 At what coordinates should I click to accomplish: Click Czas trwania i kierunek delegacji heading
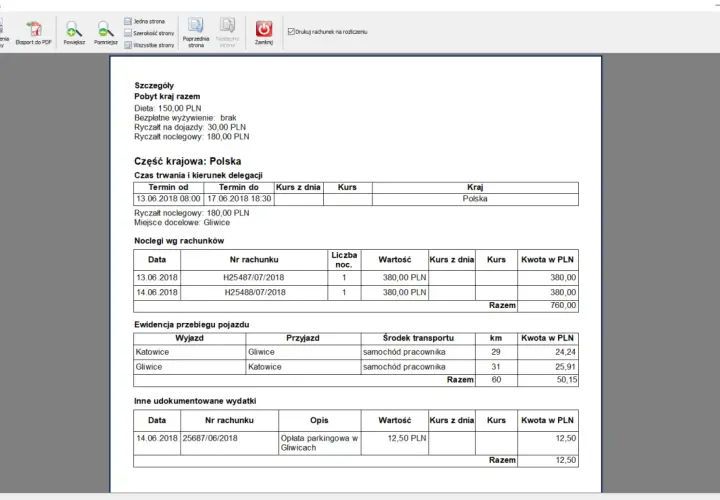click(198, 175)
